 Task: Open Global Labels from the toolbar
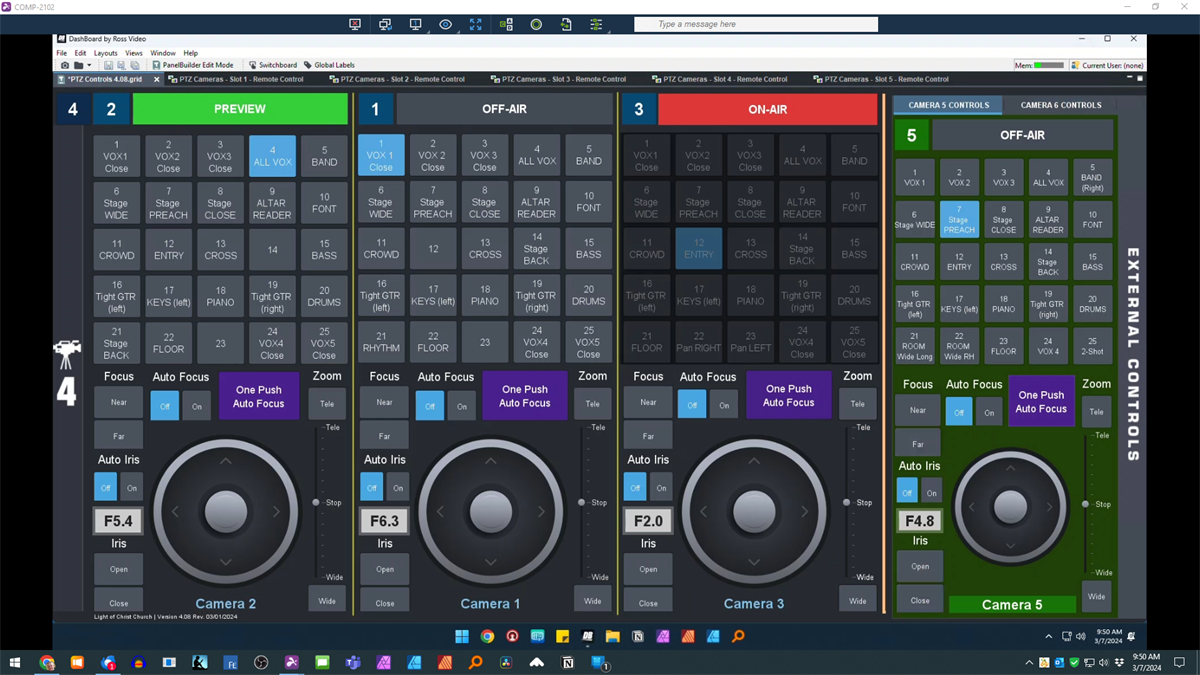tap(329, 65)
